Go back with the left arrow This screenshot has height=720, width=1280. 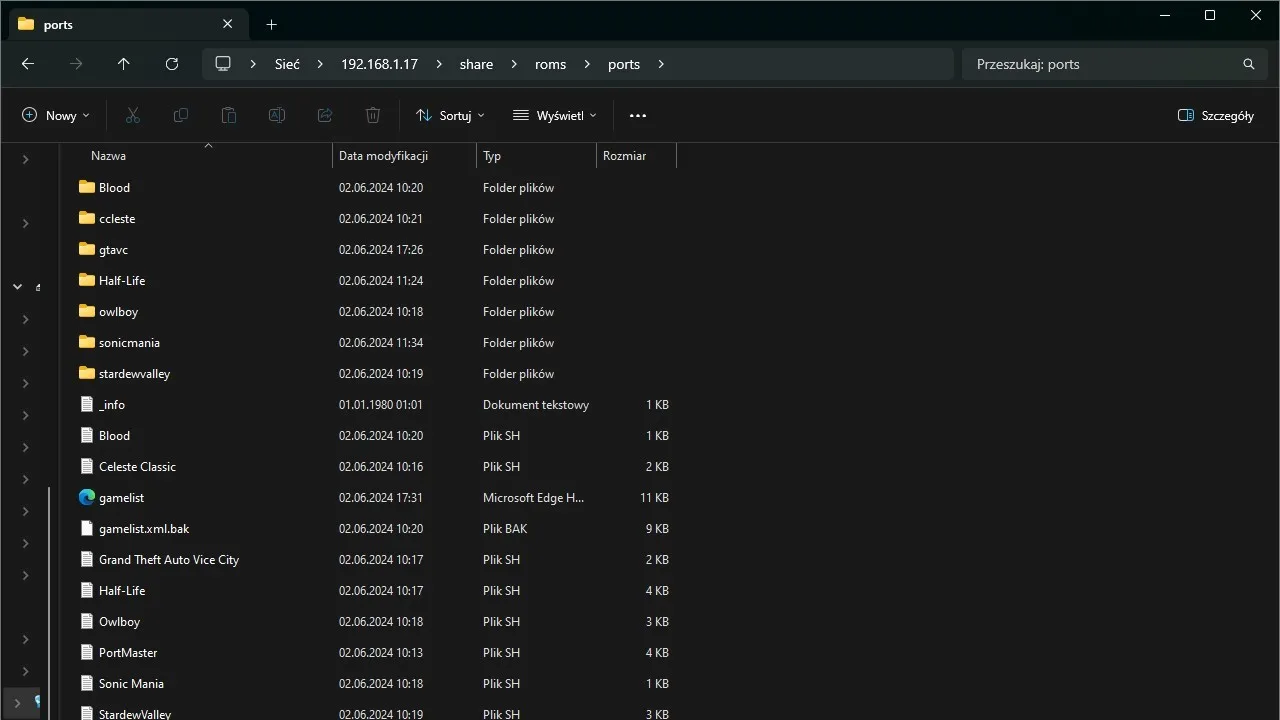28,64
